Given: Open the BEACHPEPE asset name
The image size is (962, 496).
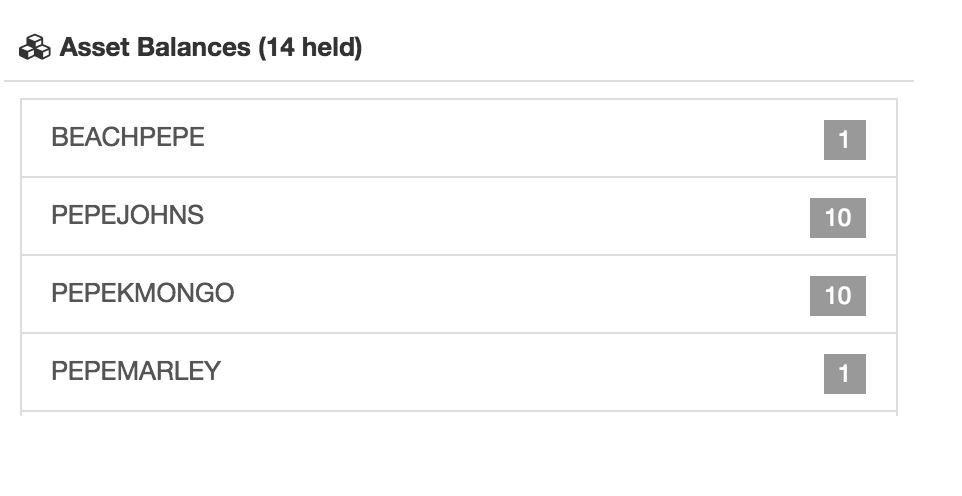Looking at the screenshot, I should (x=128, y=137).
